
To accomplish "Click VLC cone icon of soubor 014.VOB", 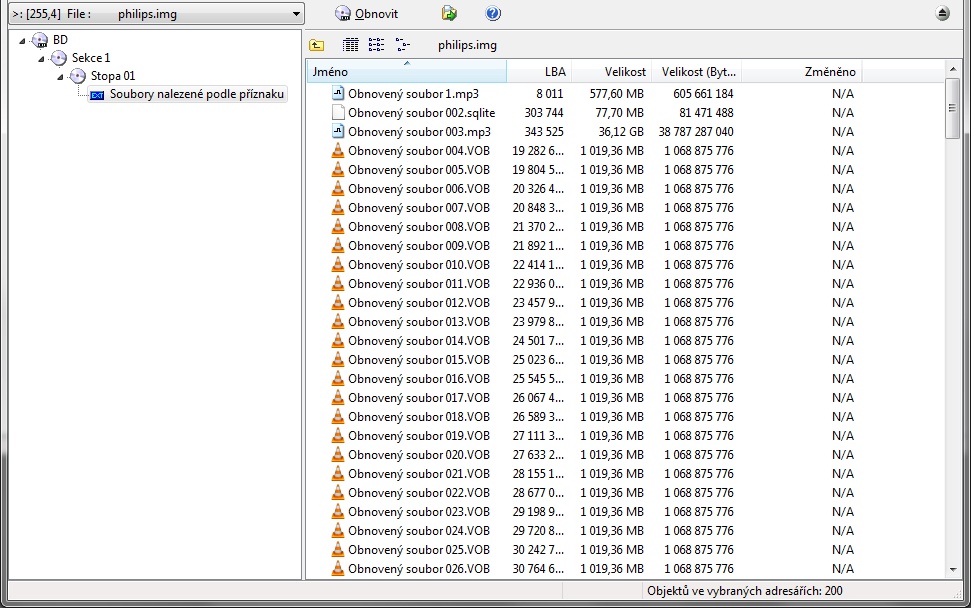I will [337, 340].
